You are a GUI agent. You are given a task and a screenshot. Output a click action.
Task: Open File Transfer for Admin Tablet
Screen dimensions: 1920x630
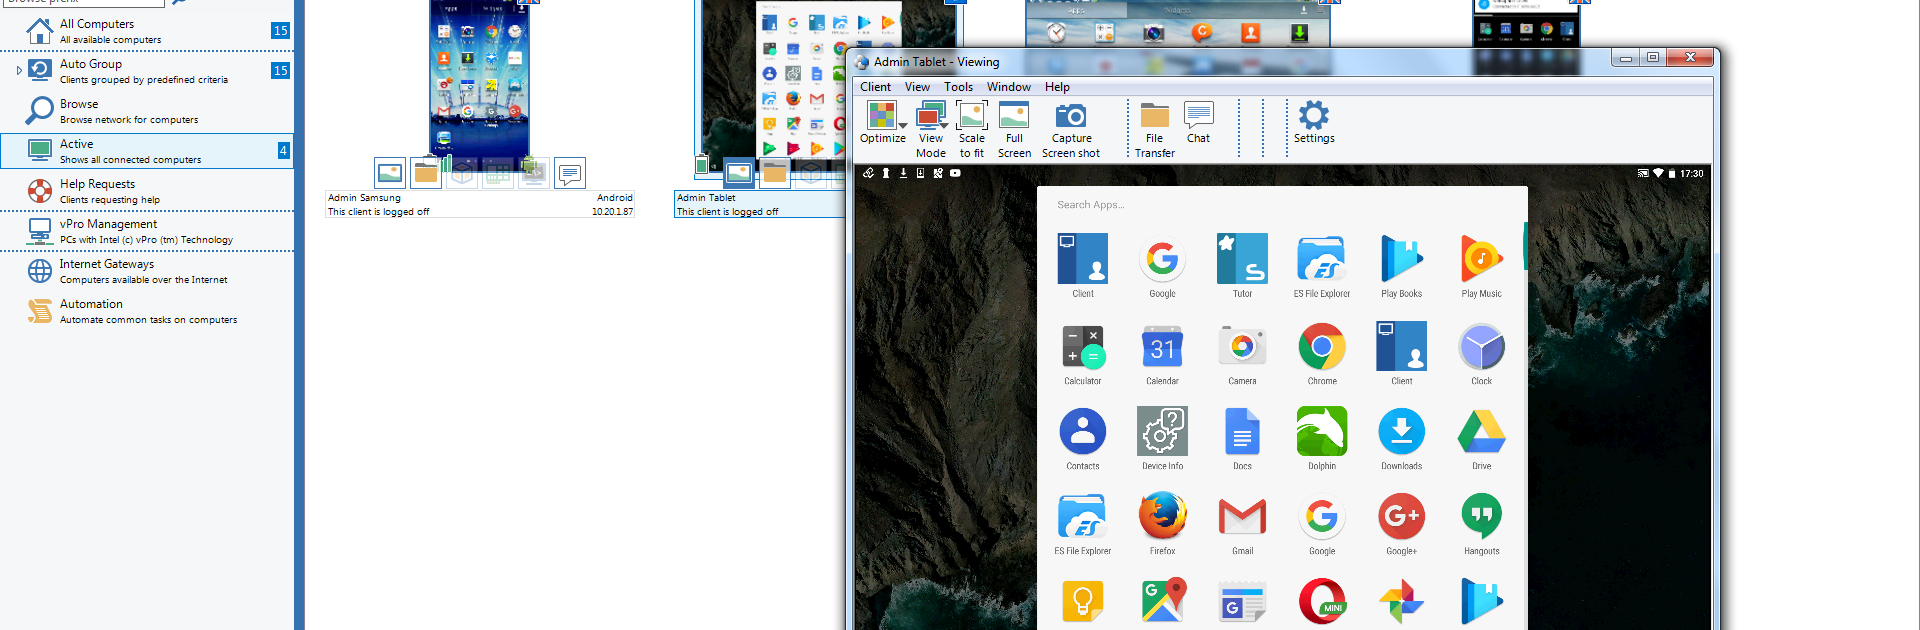pos(1154,129)
